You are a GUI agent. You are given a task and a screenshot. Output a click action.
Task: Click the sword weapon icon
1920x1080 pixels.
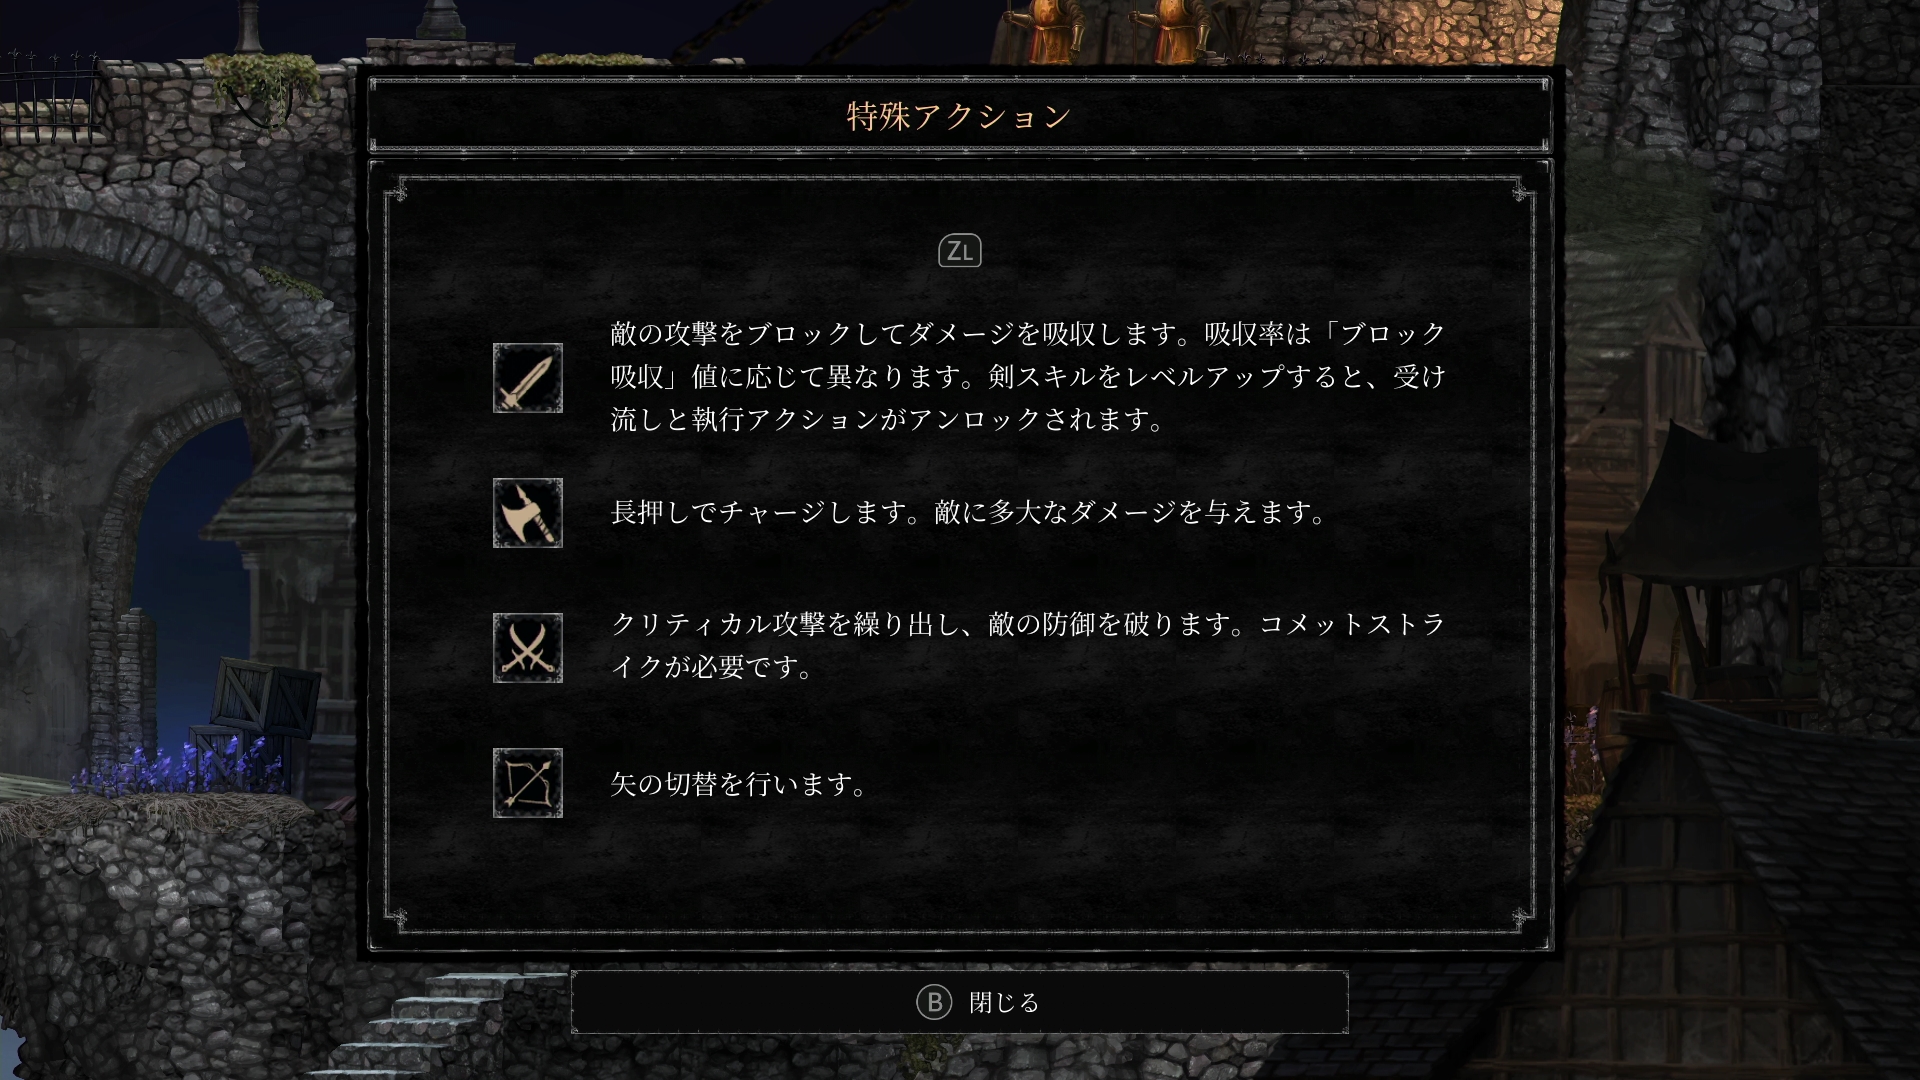click(528, 378)
